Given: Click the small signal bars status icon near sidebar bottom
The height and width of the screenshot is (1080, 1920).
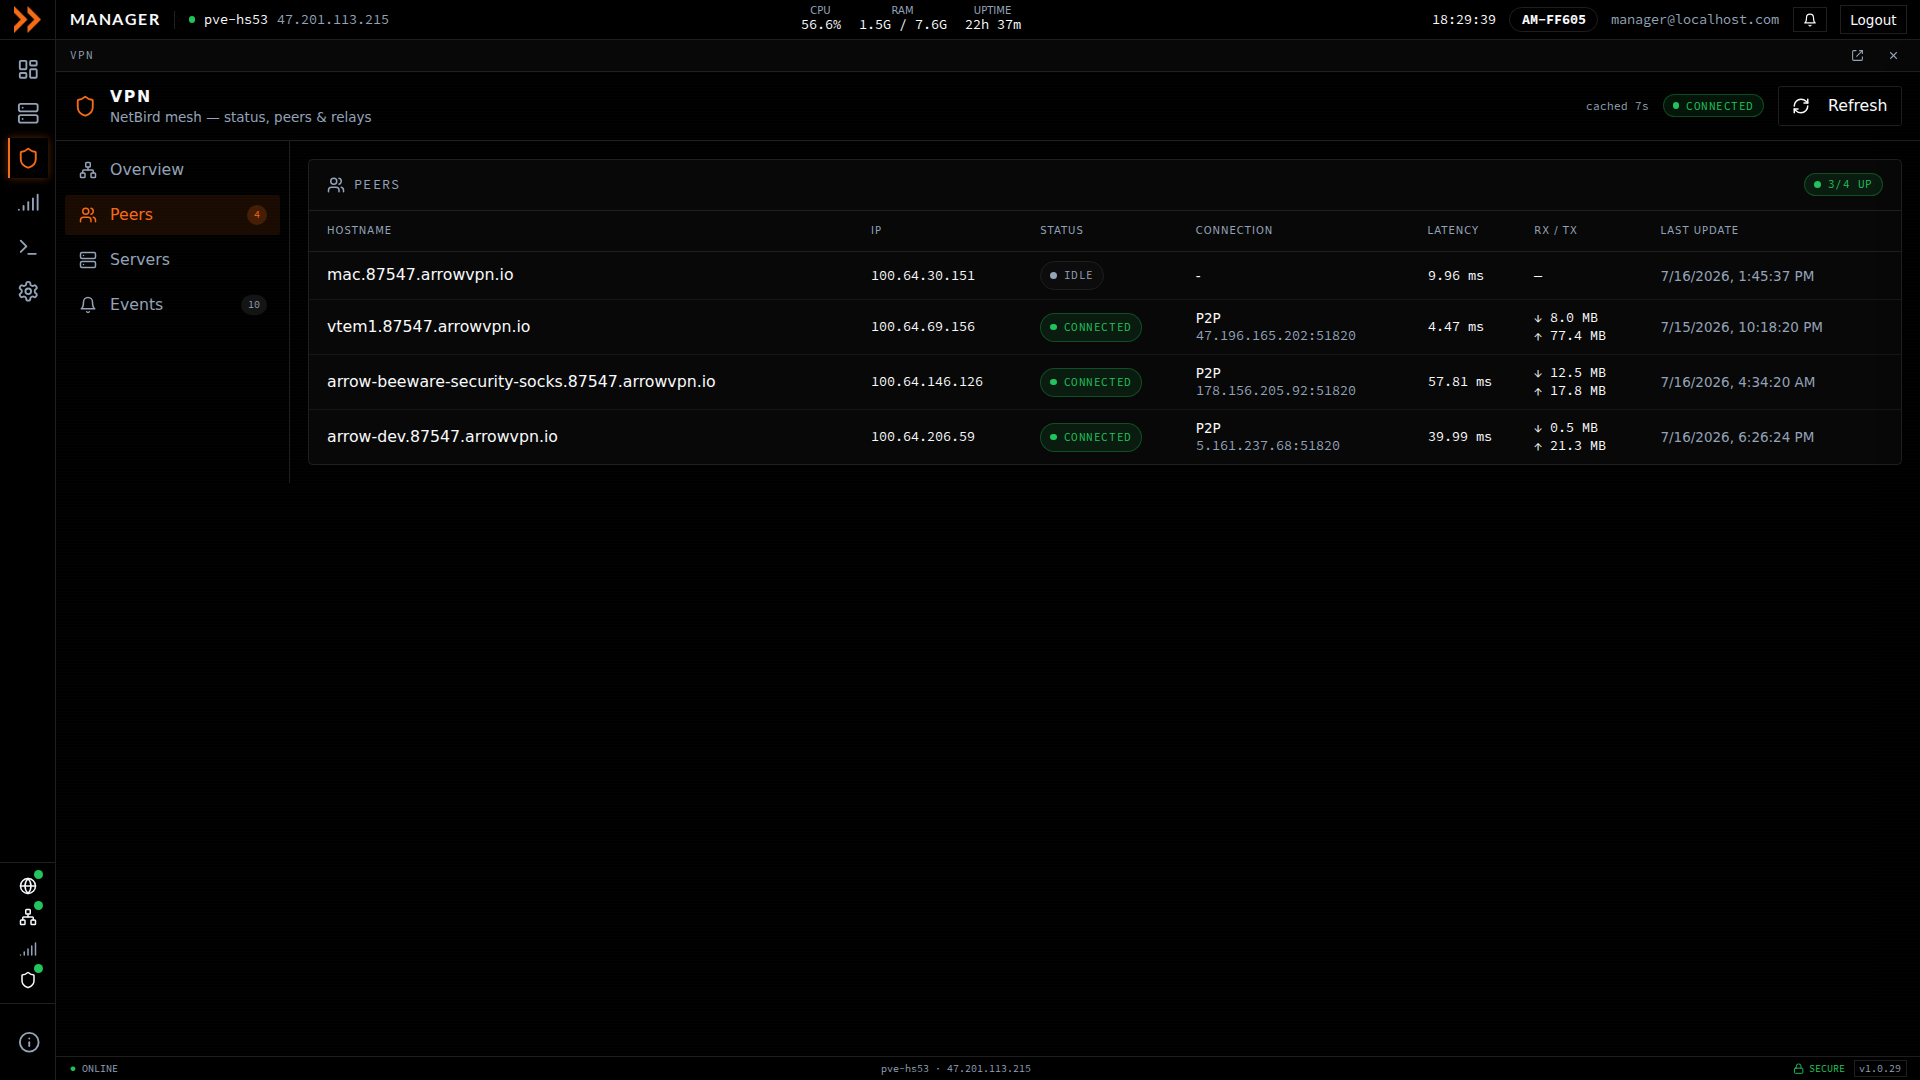Looking at the screenshot, I should pyautogui.click(x=28, y=949).
